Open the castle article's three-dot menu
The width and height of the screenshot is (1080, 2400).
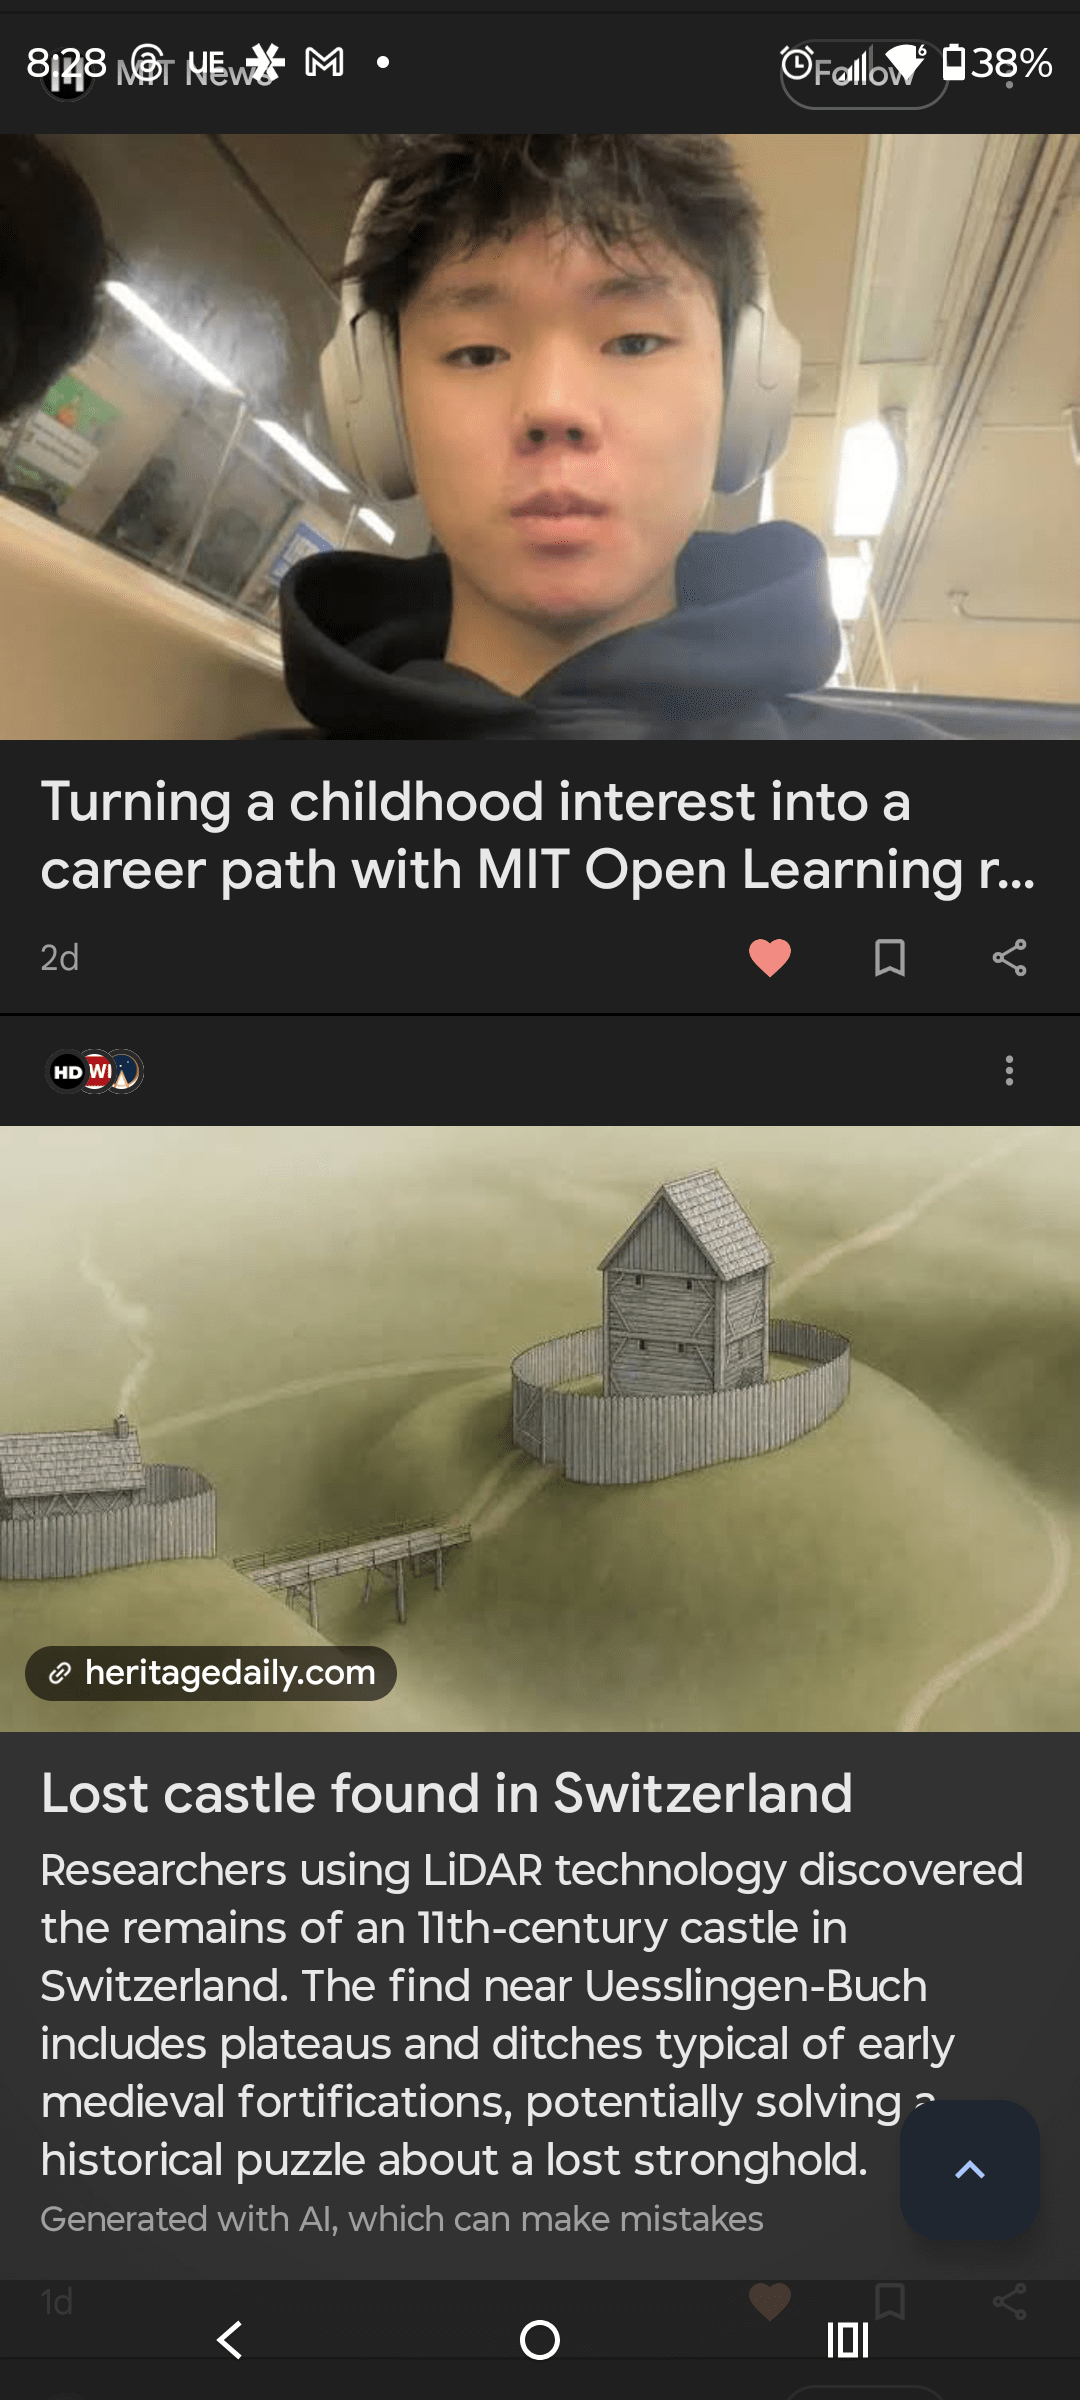click(x=1009, y=1071)
